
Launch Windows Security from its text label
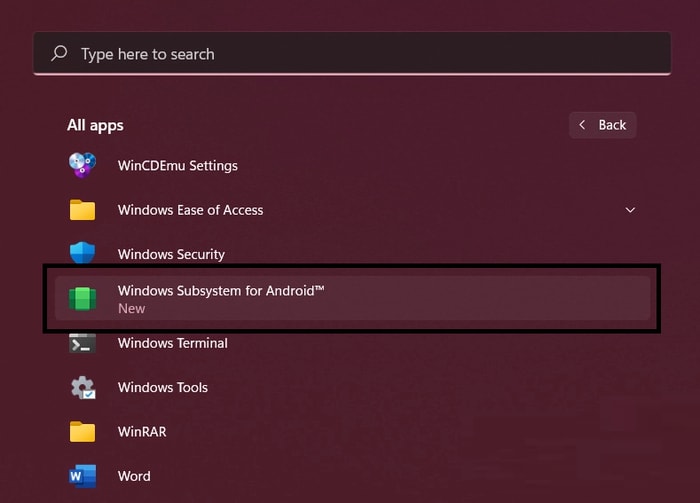click(171, 254)
